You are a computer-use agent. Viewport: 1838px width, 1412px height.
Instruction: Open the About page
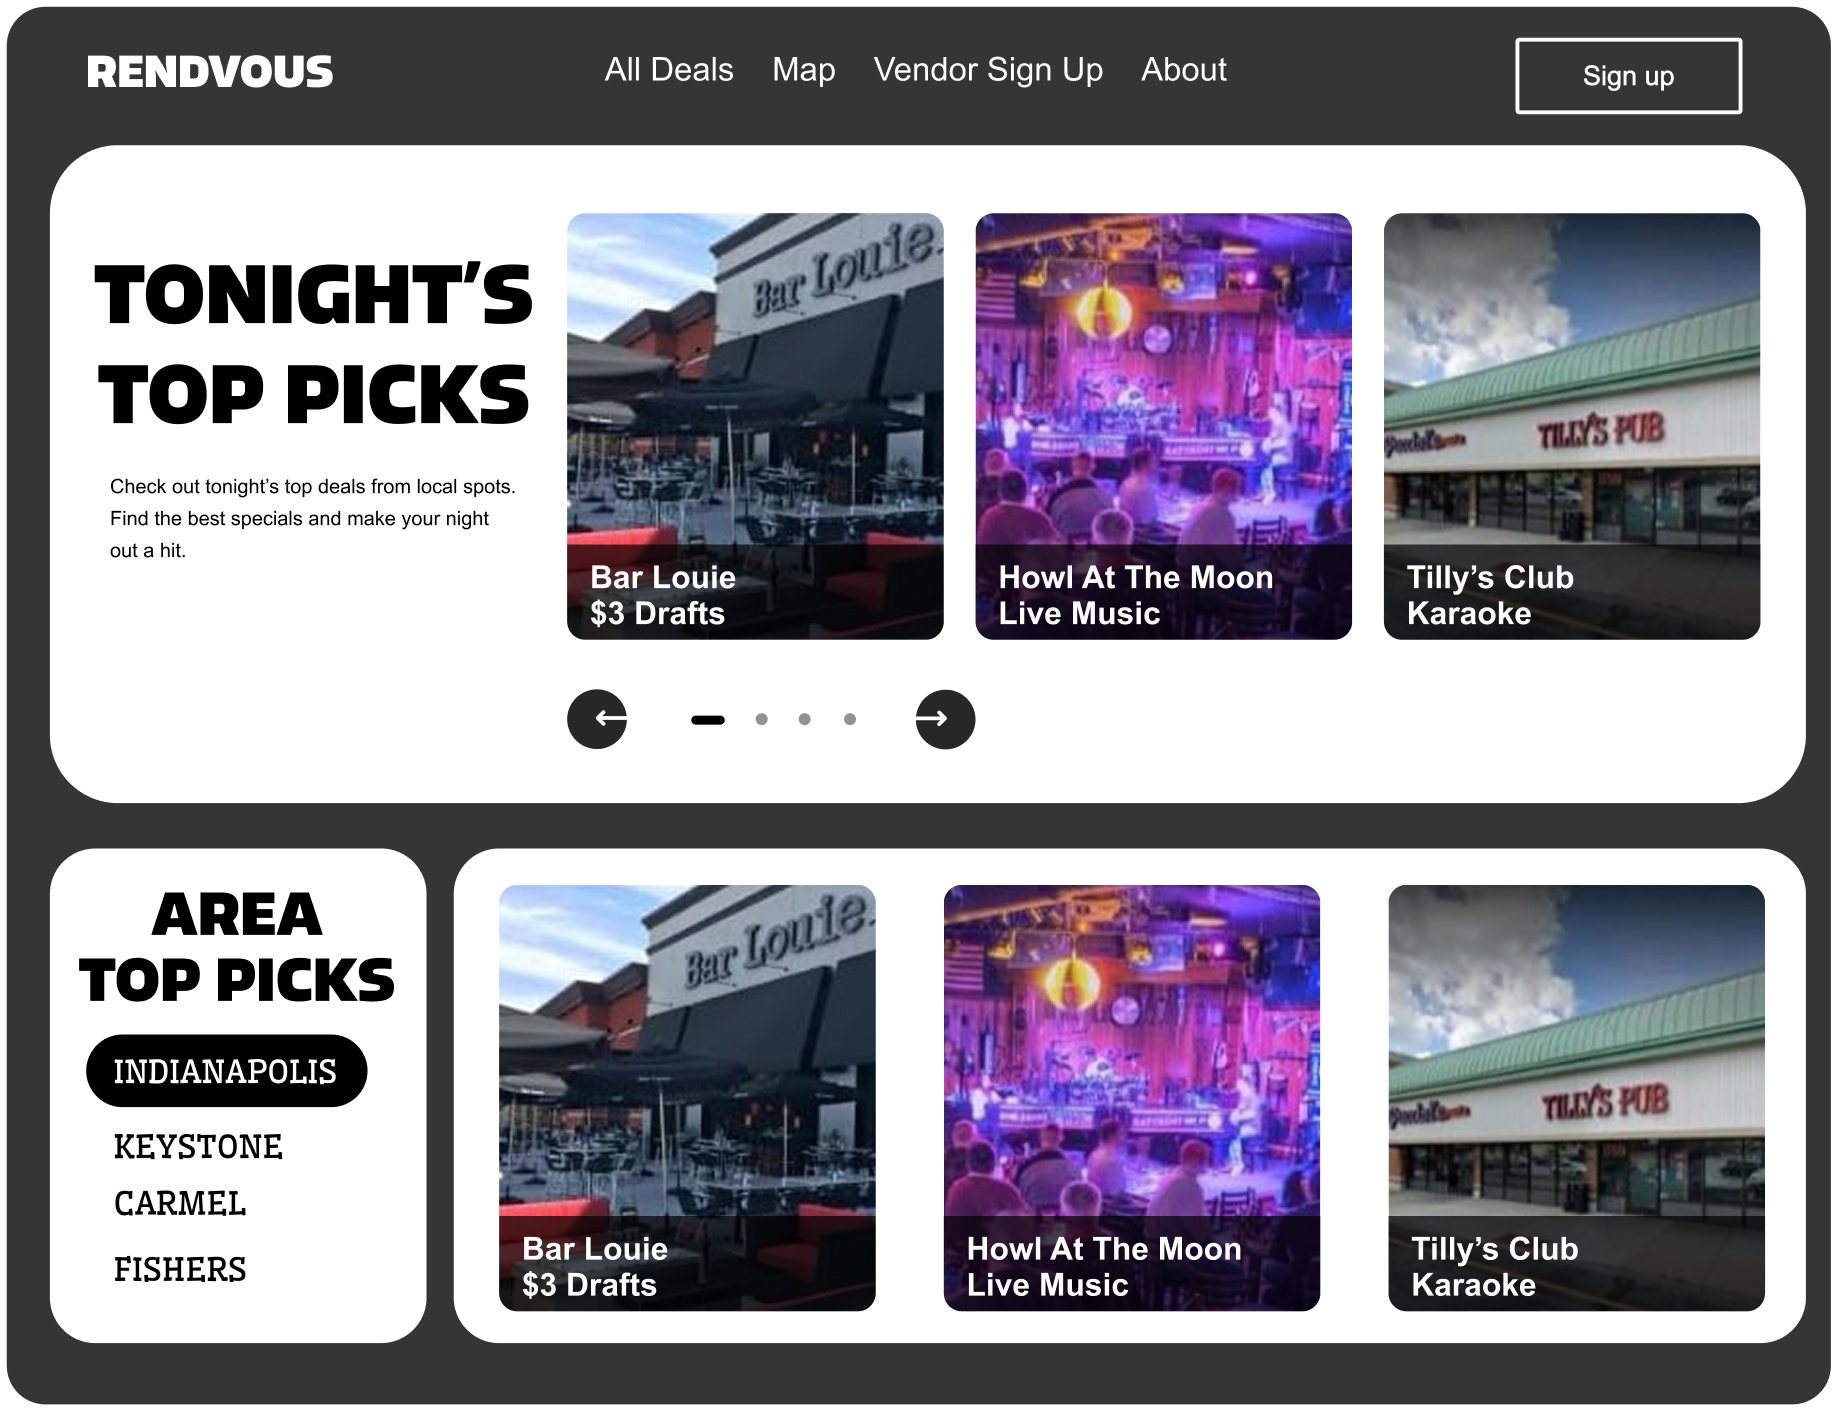(x=1184, y=70)
